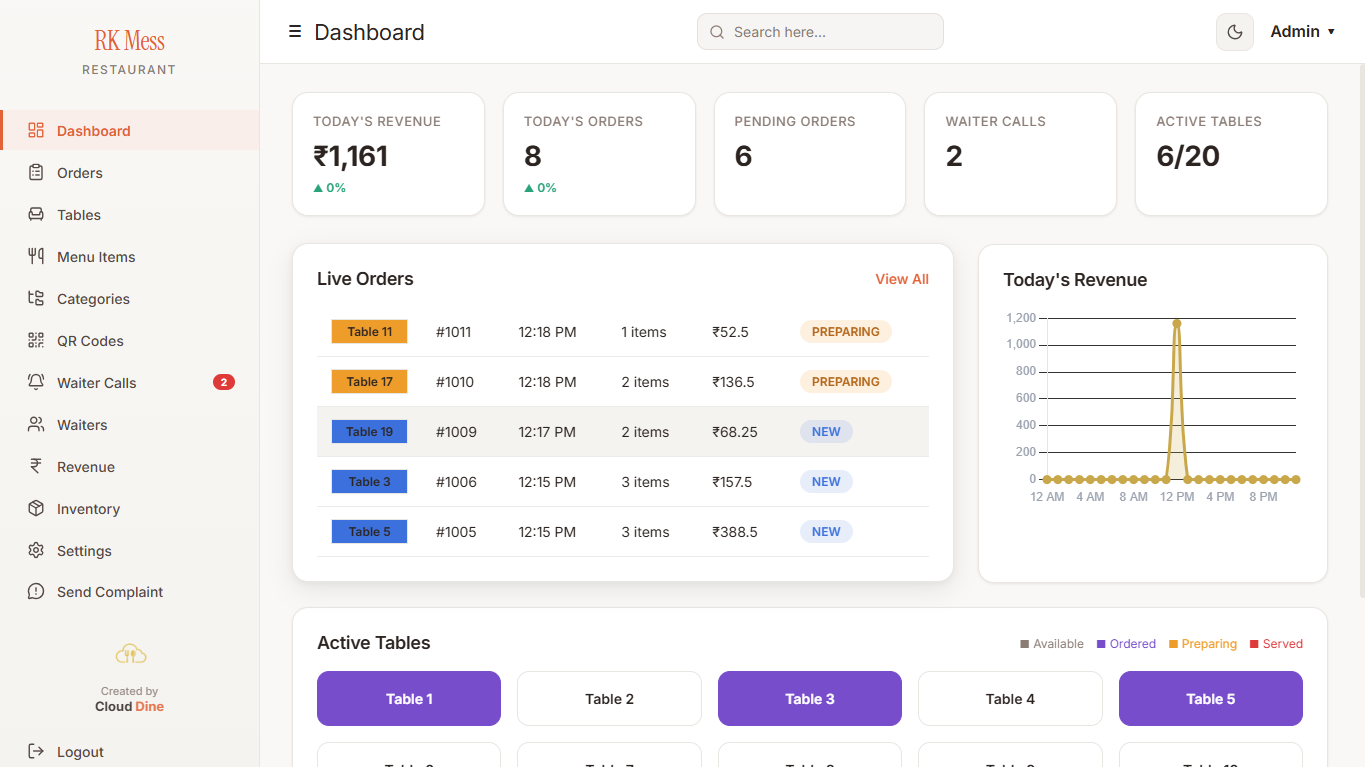Click the Cloud Dine logo icon
Image resolution: width=1365 pixels, height=767 pixels.
[x=130, y=655]
